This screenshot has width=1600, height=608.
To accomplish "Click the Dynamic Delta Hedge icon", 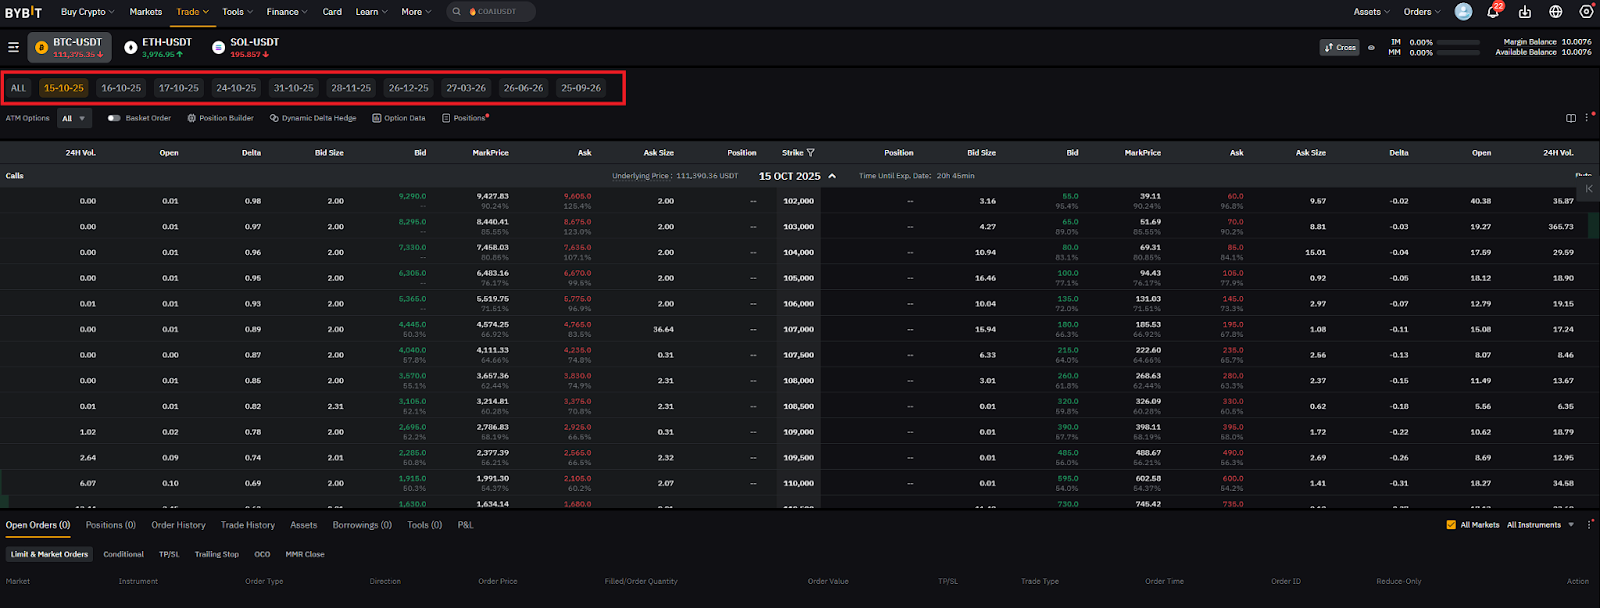I will click(274, 118).
